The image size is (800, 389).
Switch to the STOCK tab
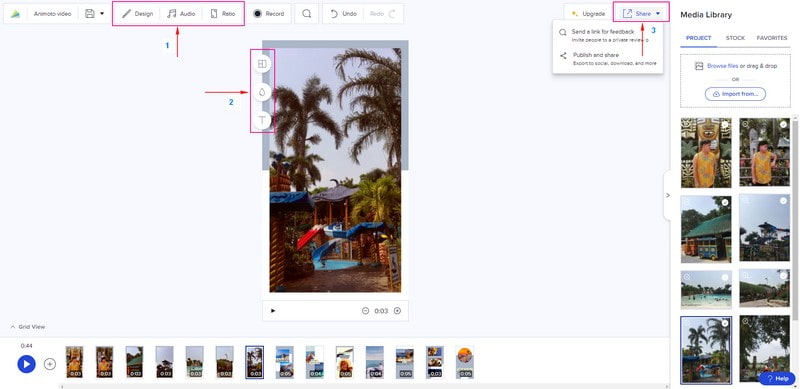coord(735,38)
